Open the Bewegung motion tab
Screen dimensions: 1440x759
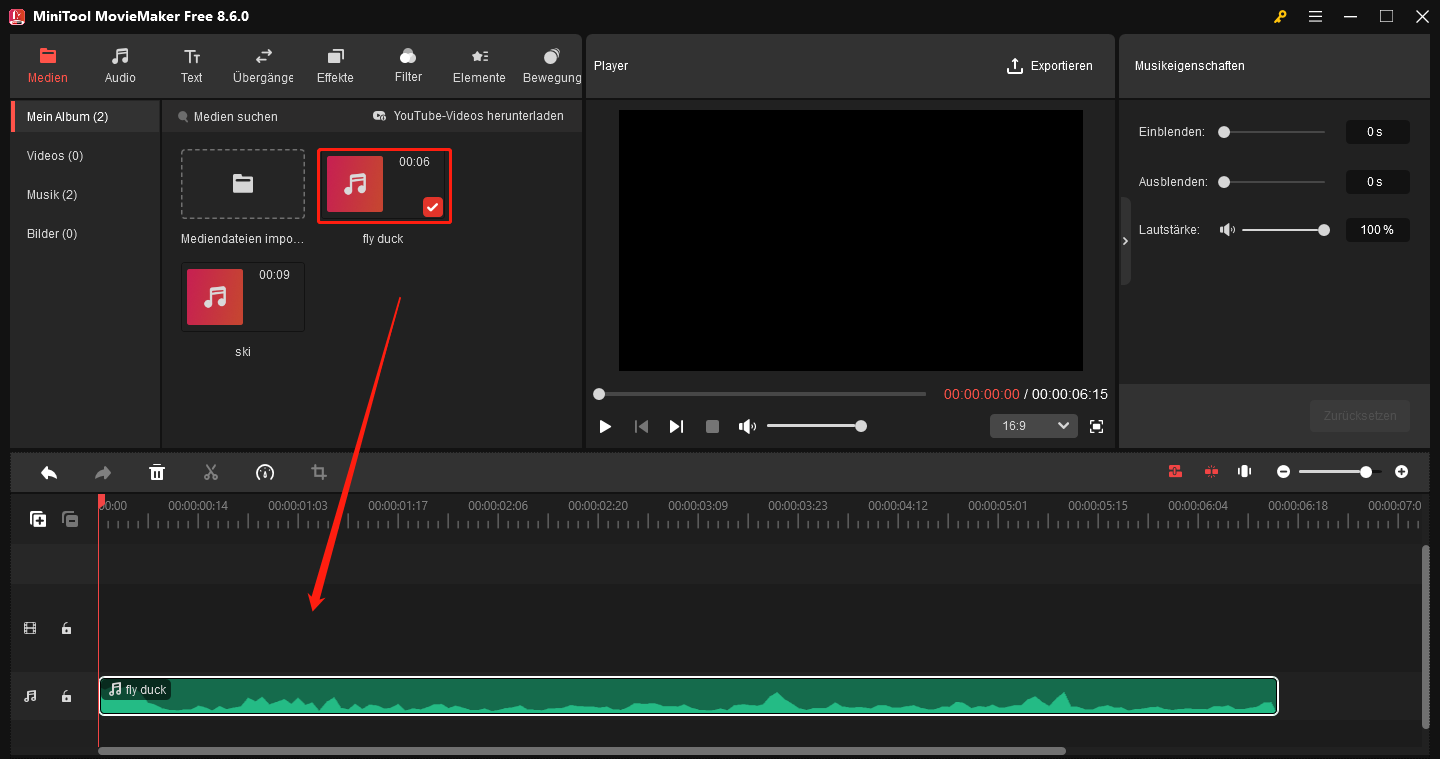click(x=552, y=65)
